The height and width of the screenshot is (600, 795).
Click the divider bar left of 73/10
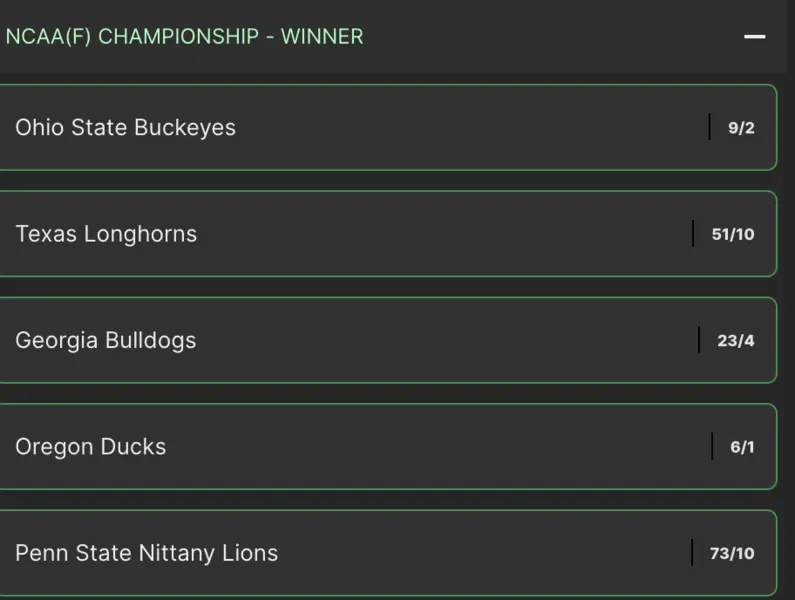[692, 553]
